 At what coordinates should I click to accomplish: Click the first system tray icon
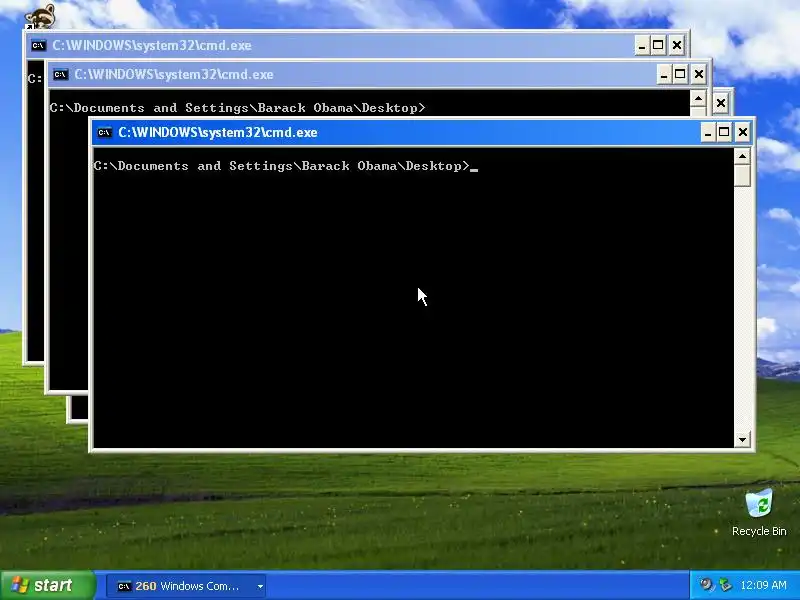pyautogui.click(x=707, y=585)
